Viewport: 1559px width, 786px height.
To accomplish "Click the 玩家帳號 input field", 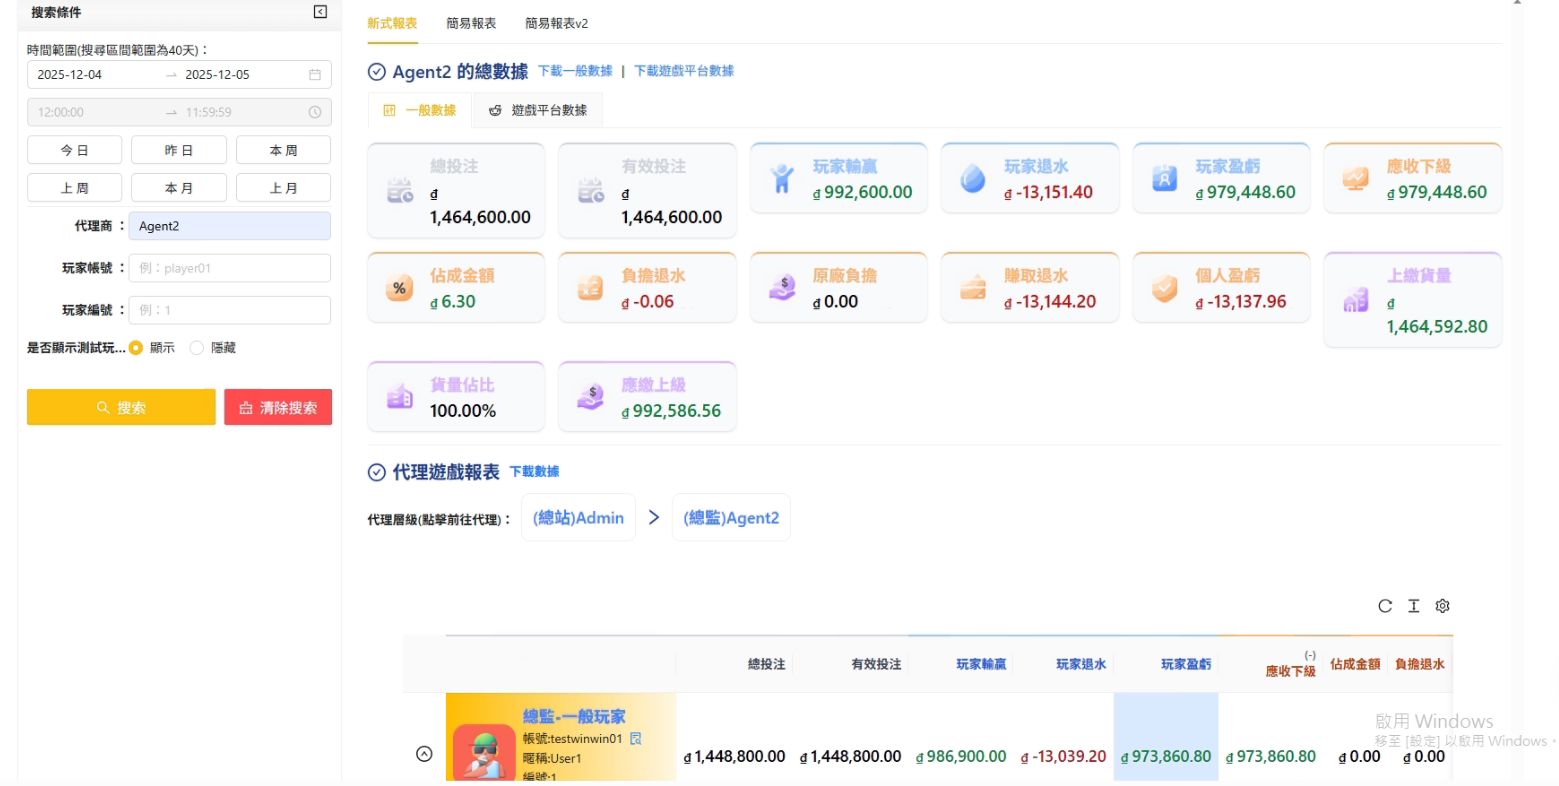I will [230, 268].
